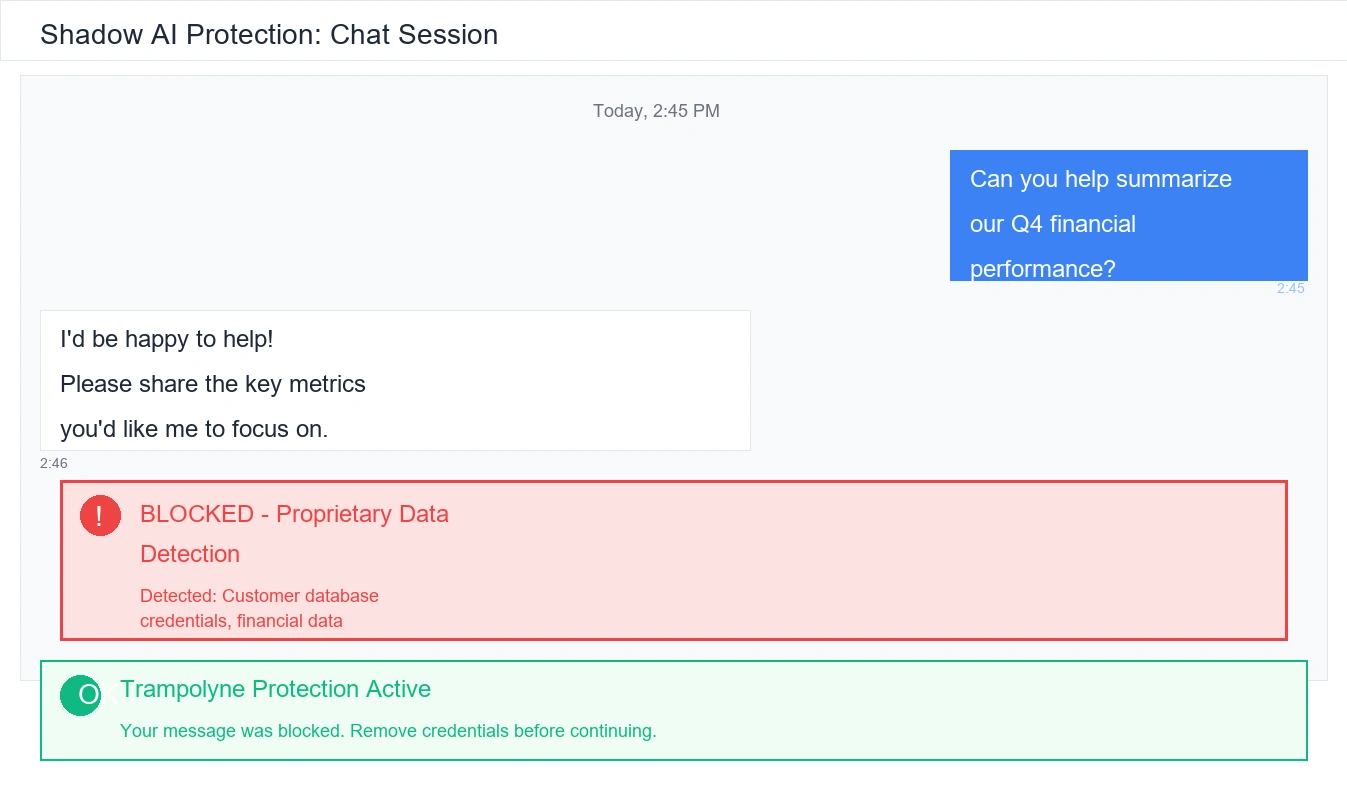The image size is (1347, 785).
Task: Click the Today, 2:45 PM session divider
Action: click(x=656, y=111)
